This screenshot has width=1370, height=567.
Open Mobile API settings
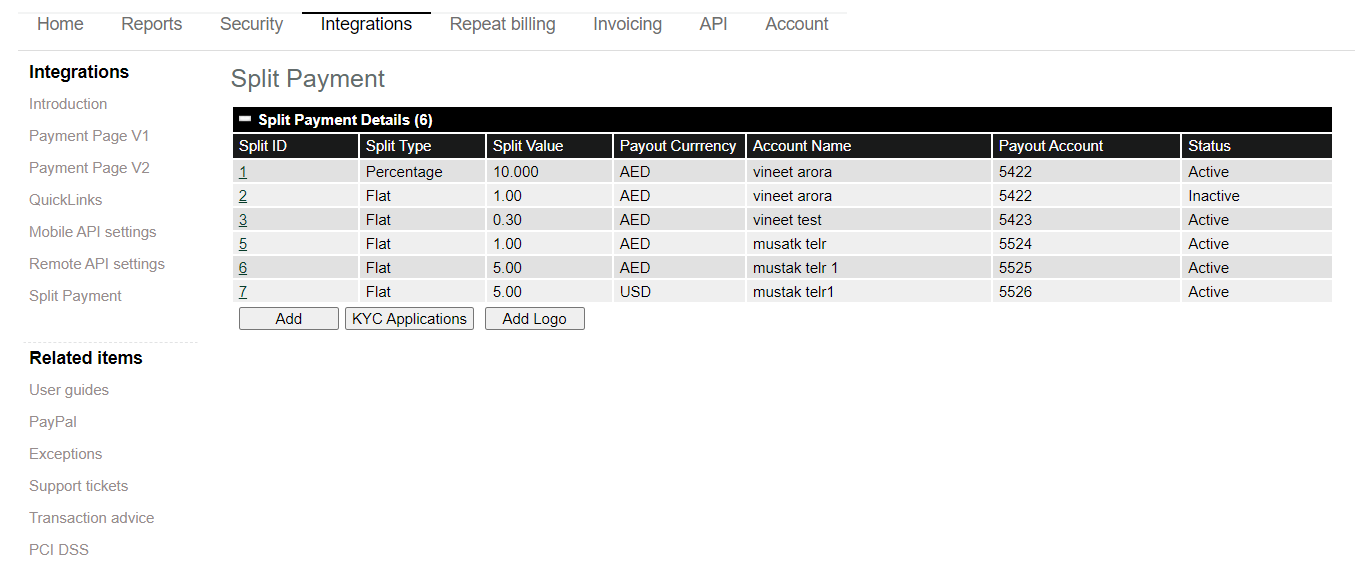click(x=93, y=232)
